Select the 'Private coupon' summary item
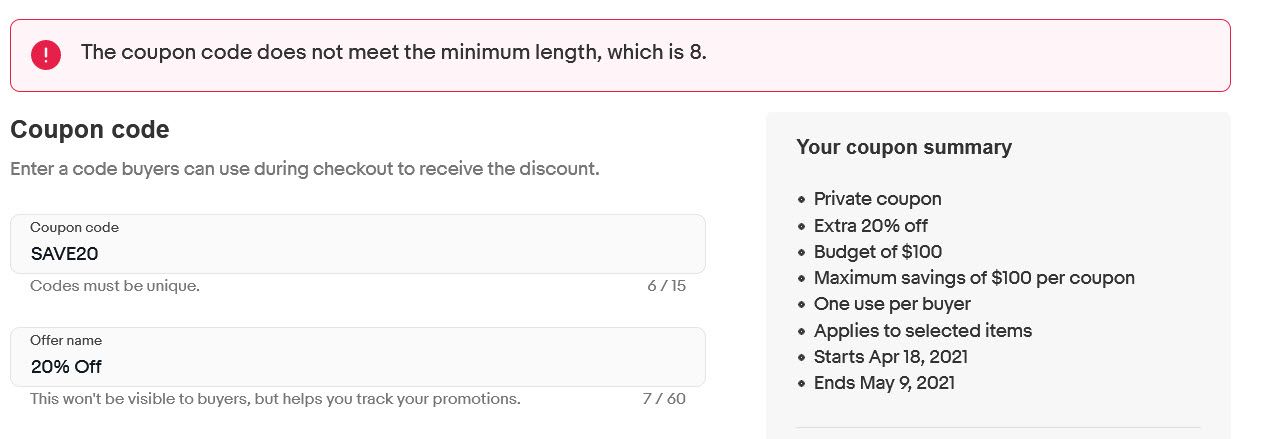The height and width of the screenshot is (439, 1261). (877, 199)
